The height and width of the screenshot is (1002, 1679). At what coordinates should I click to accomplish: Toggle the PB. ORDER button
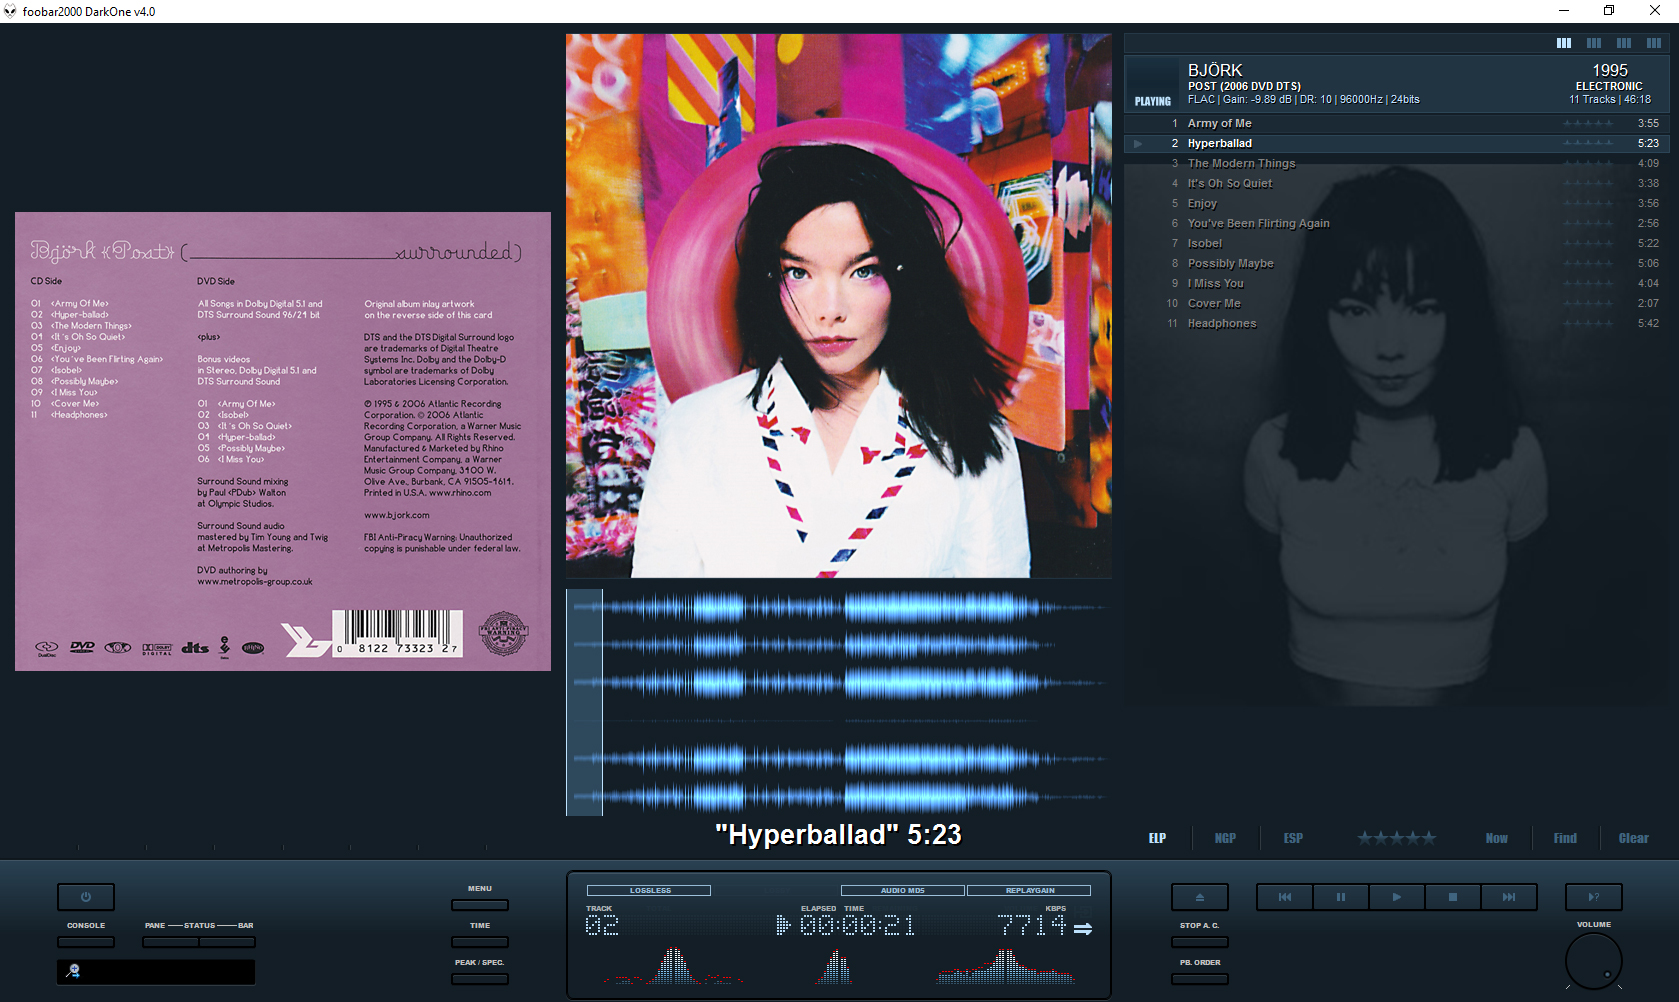click(1199, 979)
